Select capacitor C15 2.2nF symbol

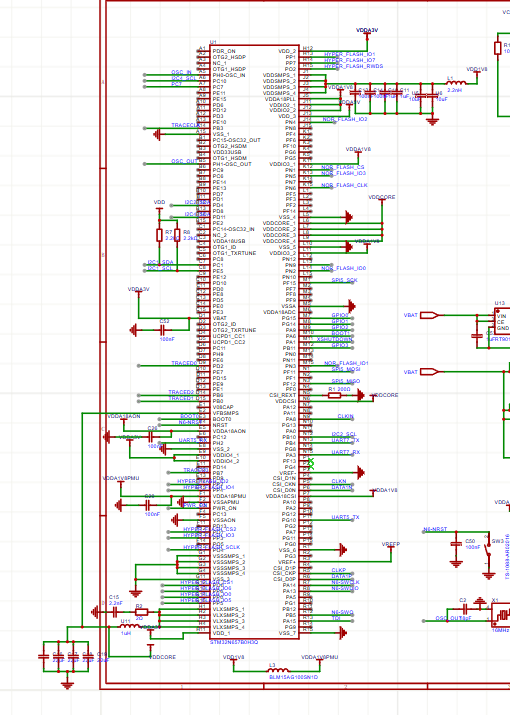(115, 612)
